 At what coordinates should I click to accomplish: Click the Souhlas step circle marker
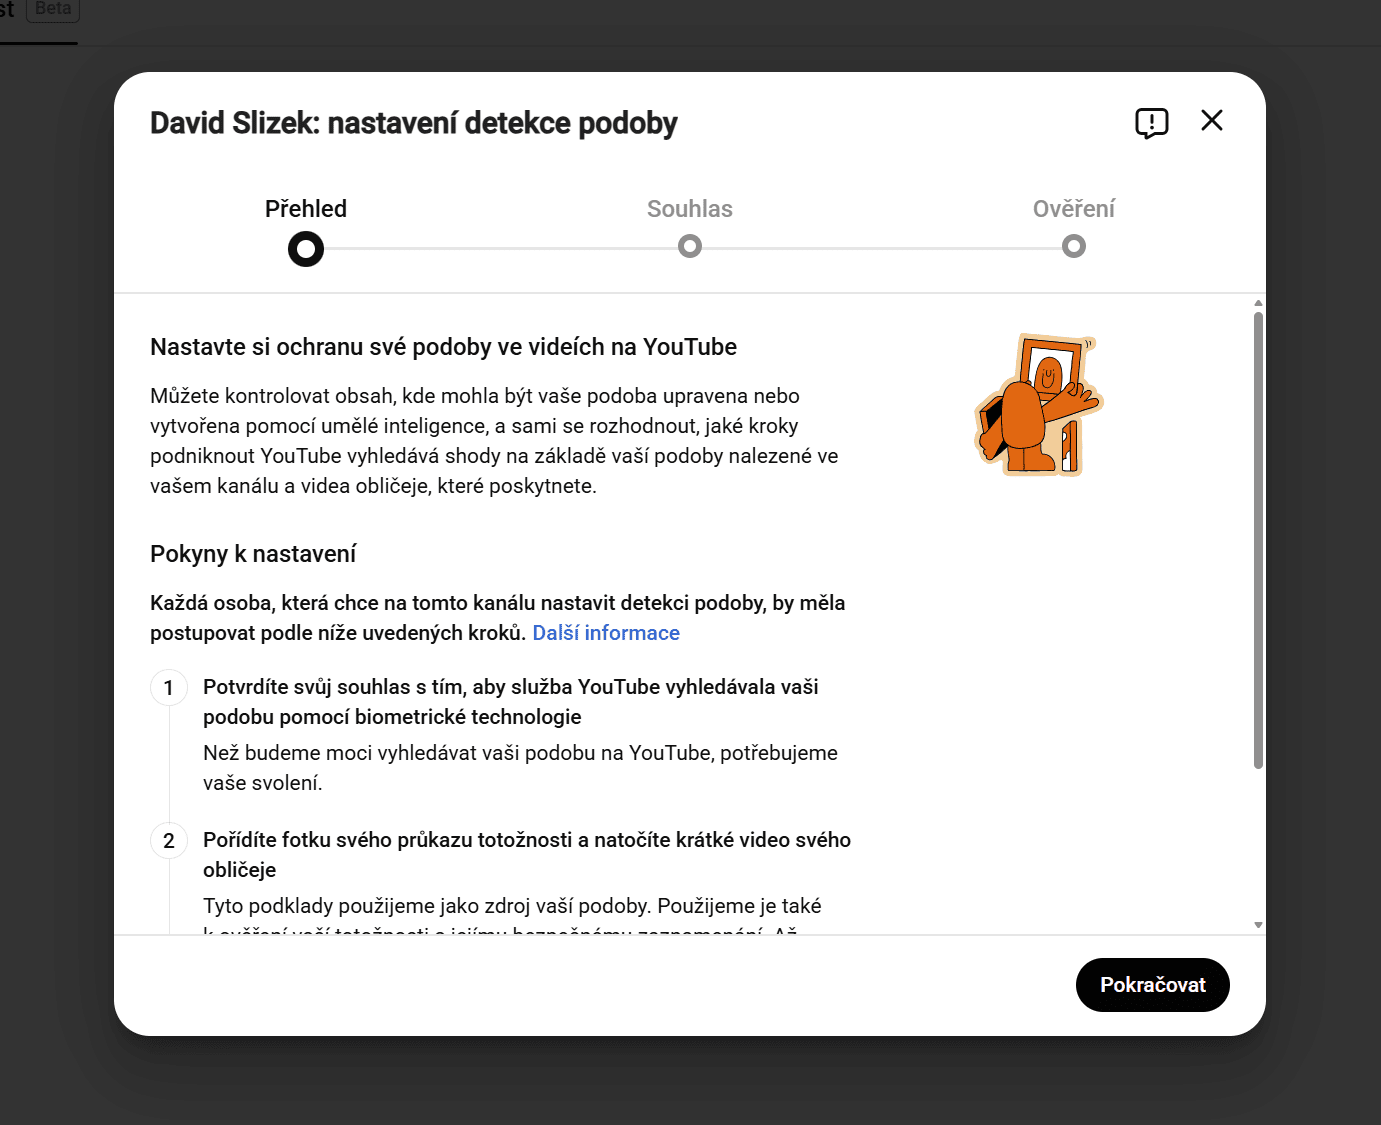coord(690,246)
